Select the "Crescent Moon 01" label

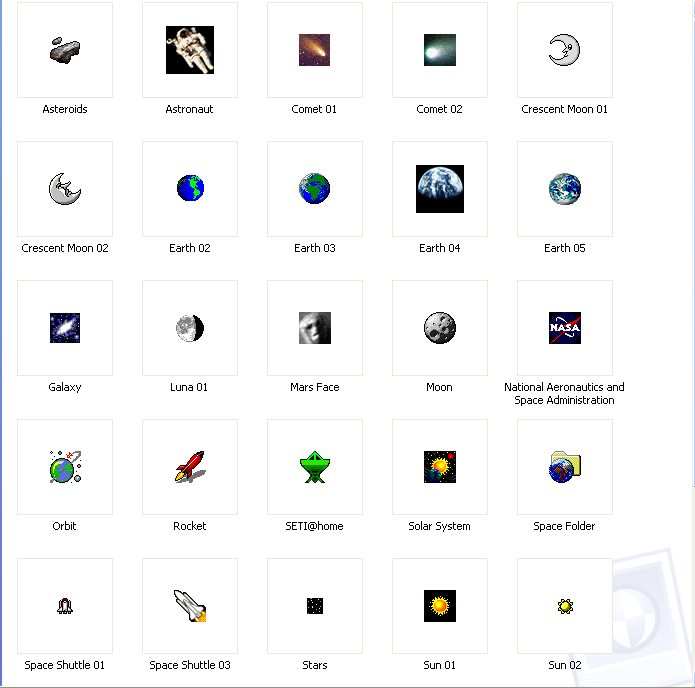pos(564,109)
